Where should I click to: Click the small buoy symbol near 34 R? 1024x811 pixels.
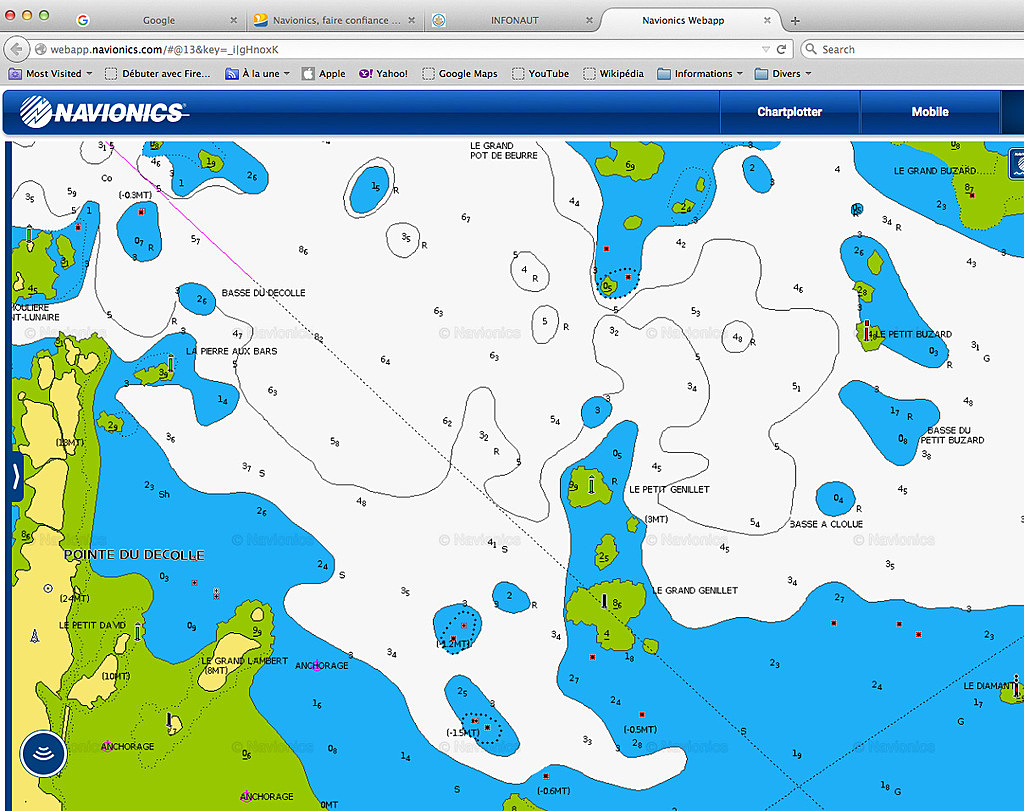tap(857, 209)
